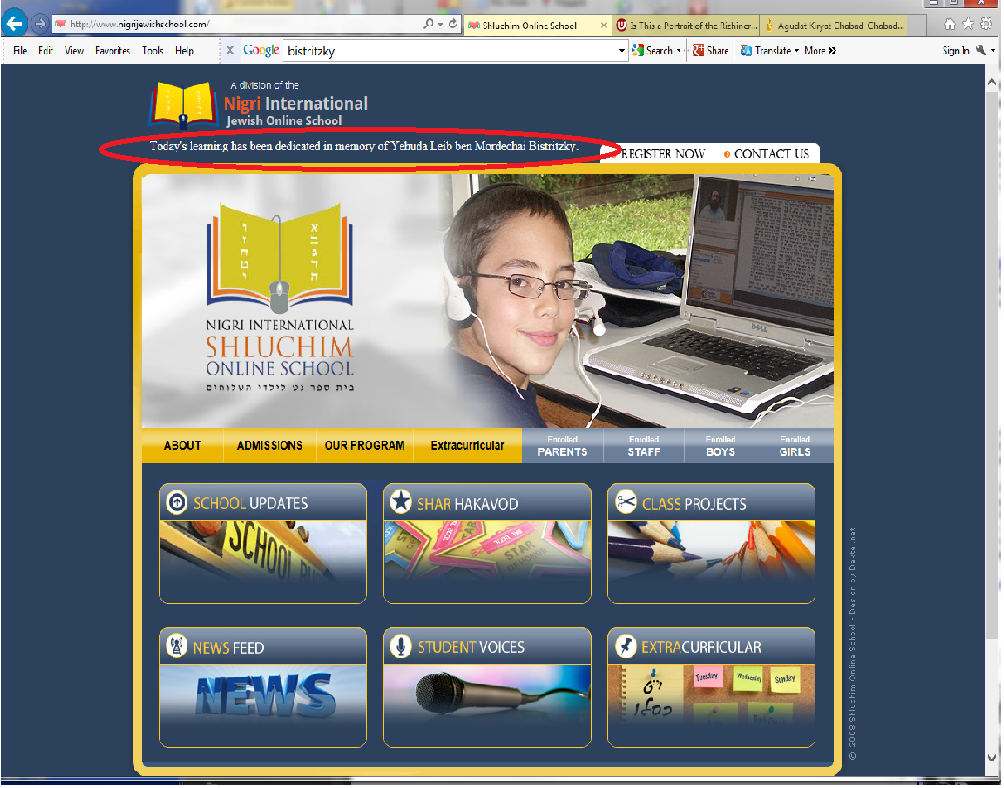The image size is (1004, 788).
Task: Click the browser Forward arrow button
Action: pyautogui.click(x=40, y=24)
